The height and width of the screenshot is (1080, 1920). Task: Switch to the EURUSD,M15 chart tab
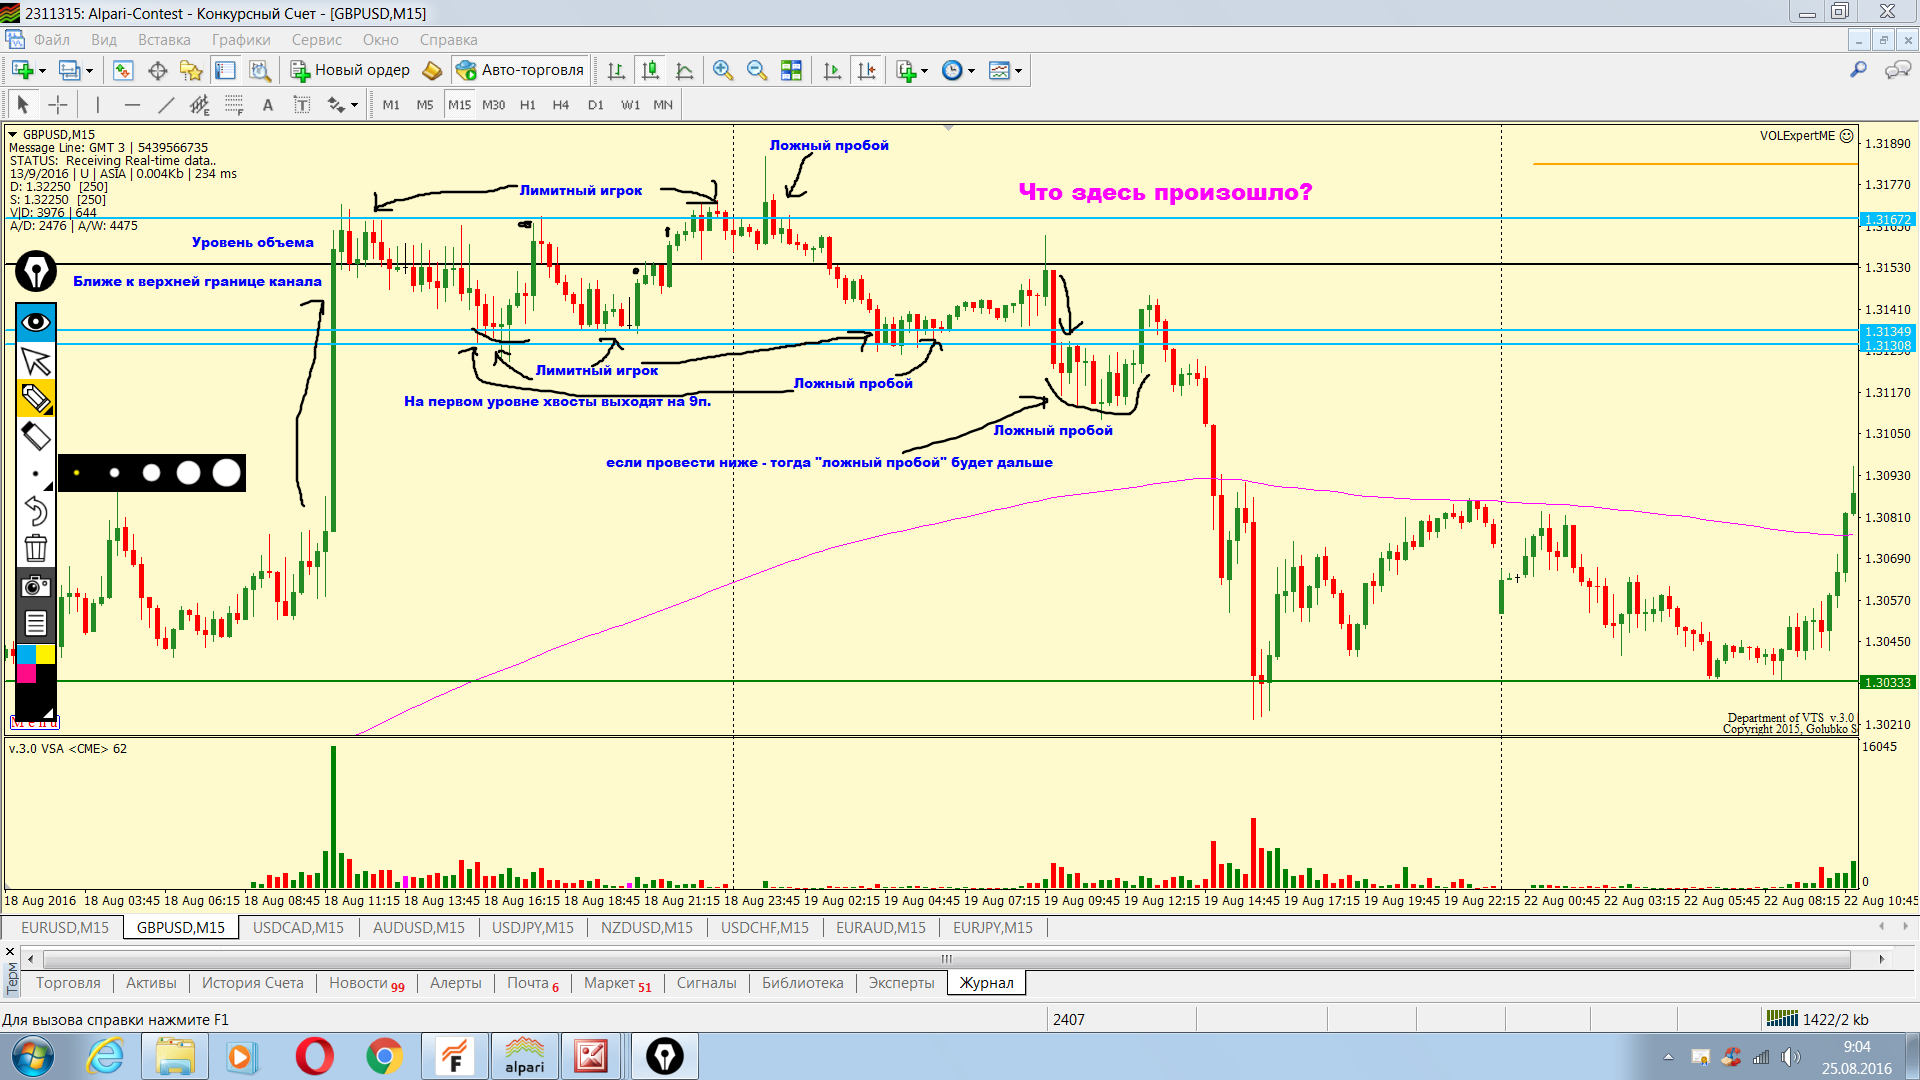pos(65,927)
